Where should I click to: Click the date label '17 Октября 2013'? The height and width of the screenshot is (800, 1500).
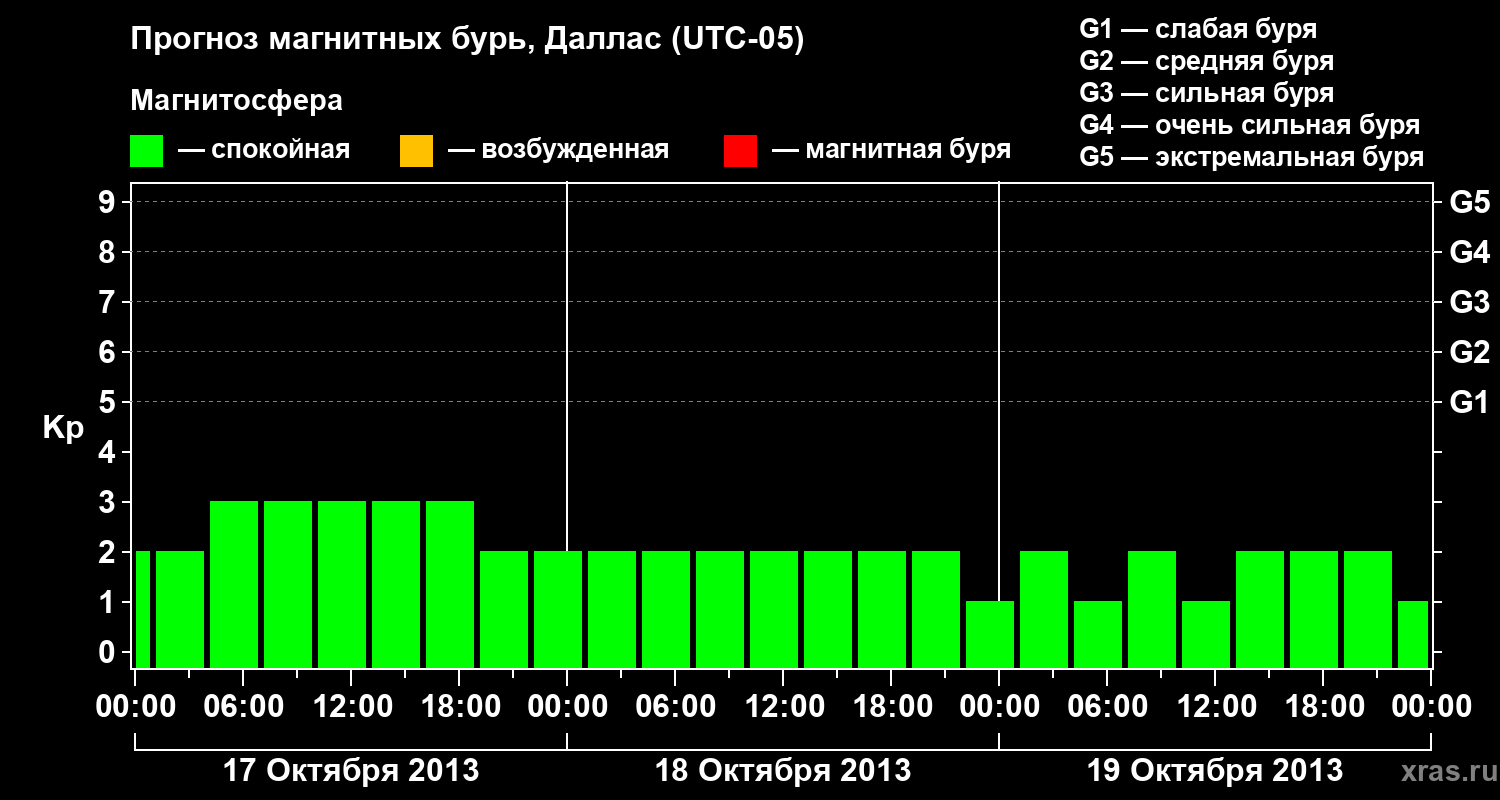(x=350, y=771)
